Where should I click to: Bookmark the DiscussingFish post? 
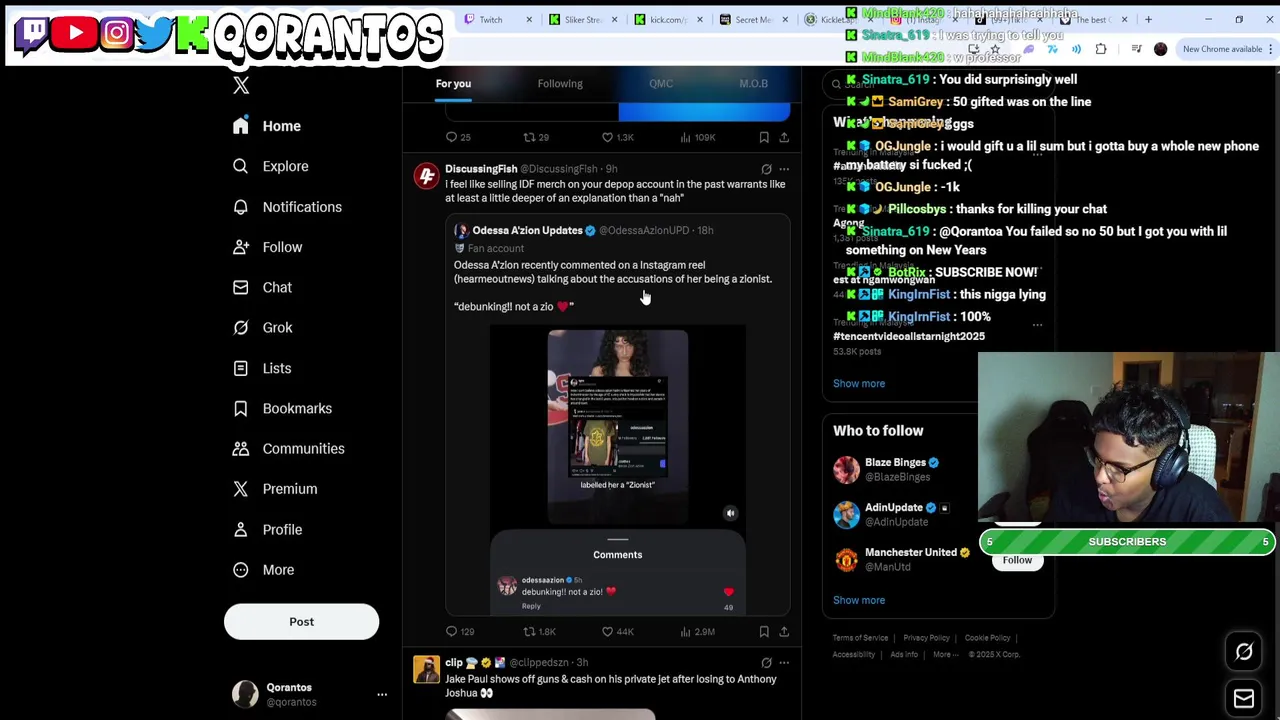pyautogui.click(x=764, y=632)
